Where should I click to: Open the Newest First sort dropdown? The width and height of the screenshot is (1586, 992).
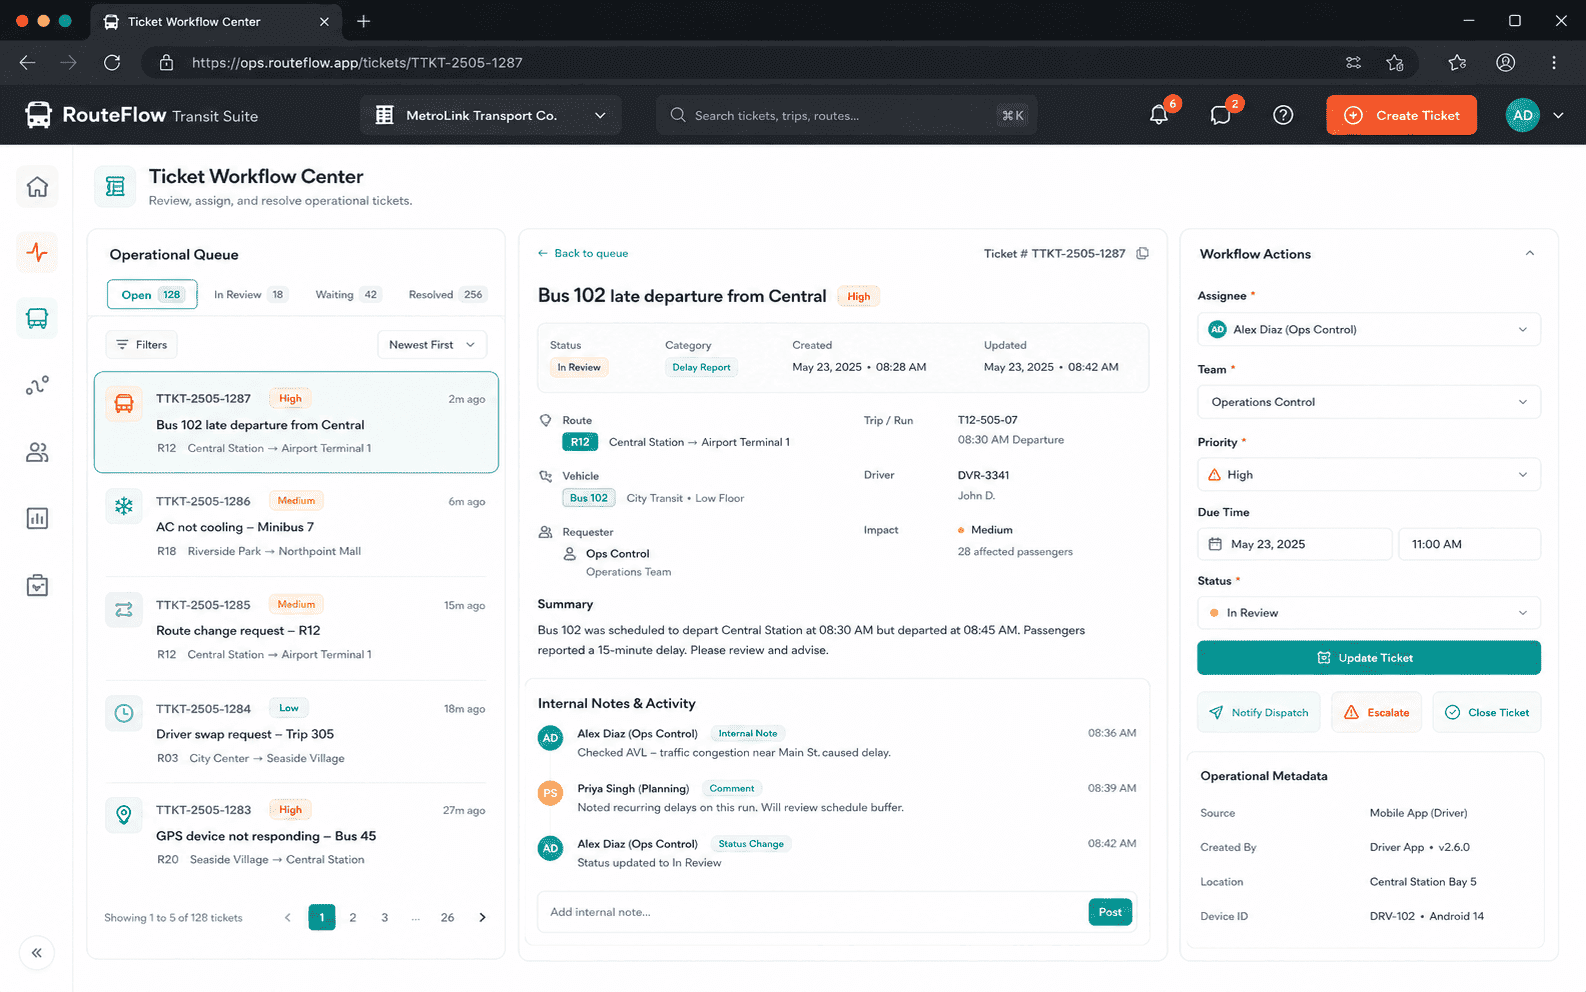(x=432, y=344)
